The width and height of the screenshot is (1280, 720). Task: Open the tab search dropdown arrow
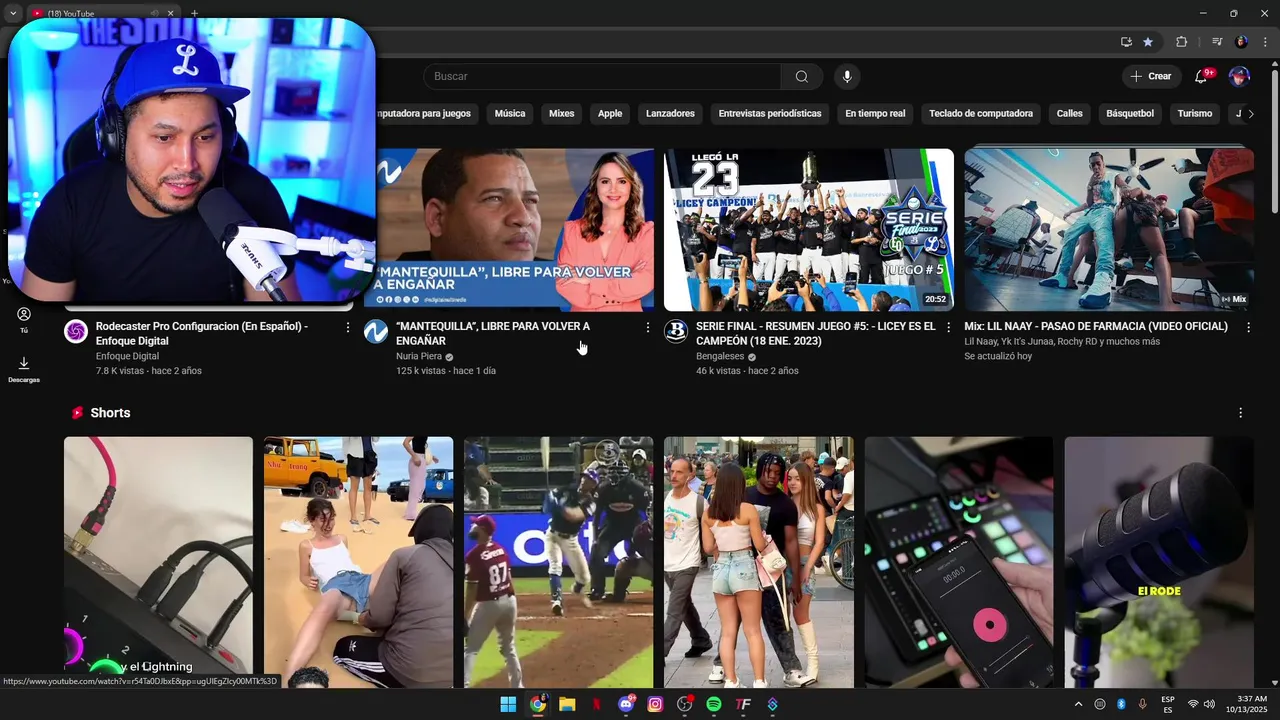point(13,13)
